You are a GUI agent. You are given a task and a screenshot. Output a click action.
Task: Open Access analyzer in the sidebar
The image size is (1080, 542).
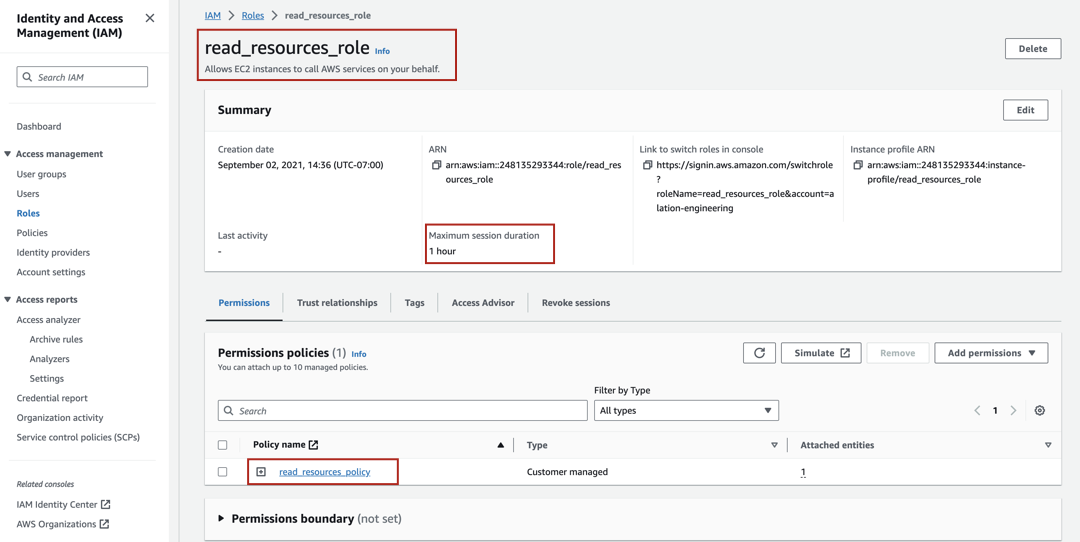pyautogui.click(x=48, y=320)
